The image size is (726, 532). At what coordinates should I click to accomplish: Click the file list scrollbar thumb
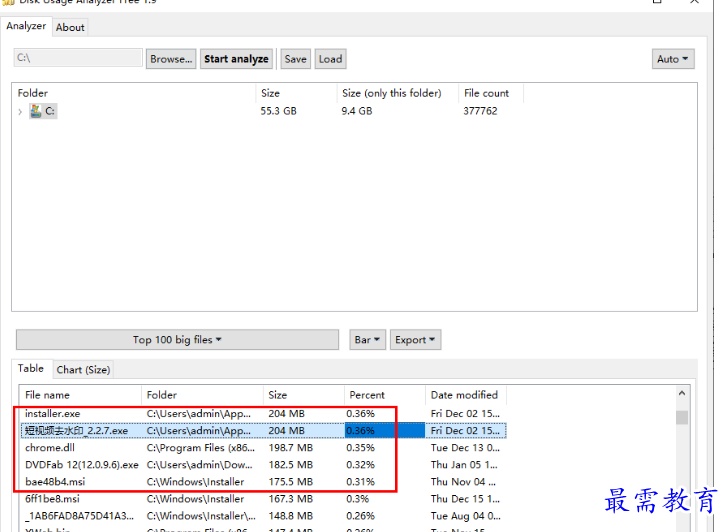682,417
